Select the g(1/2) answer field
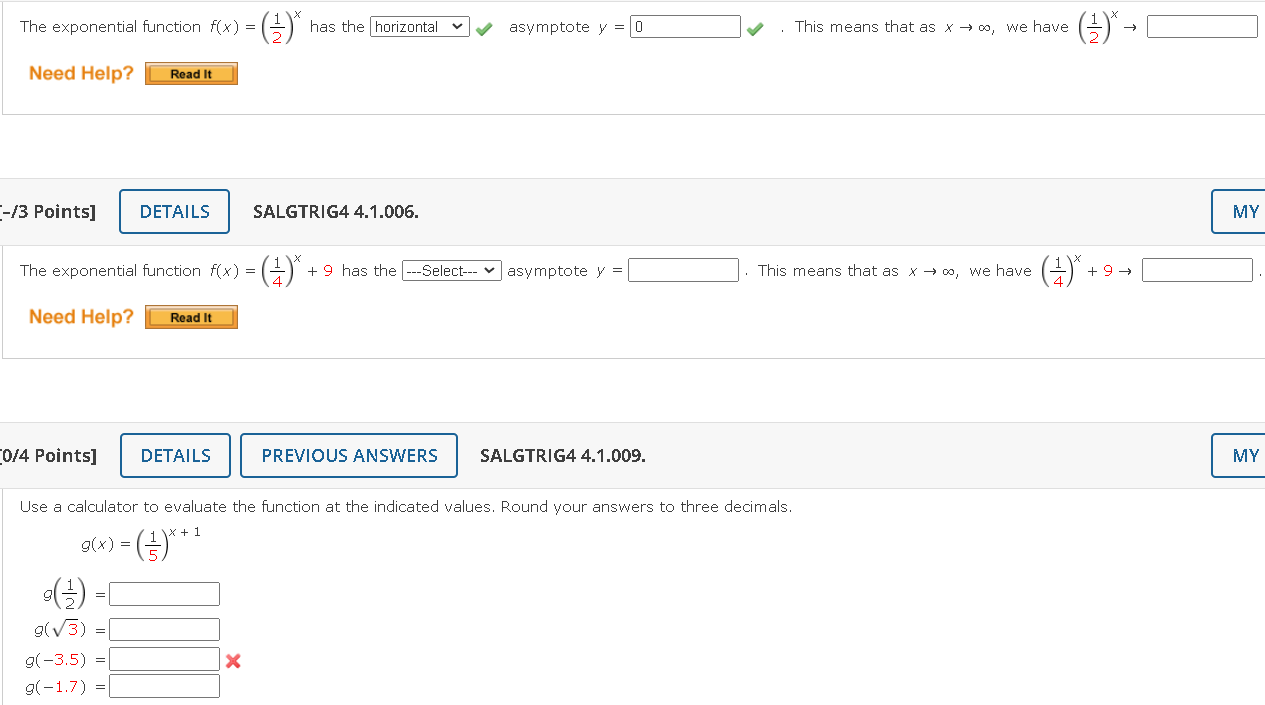The width and height of the screenshot is (1265, 705). 165,594
